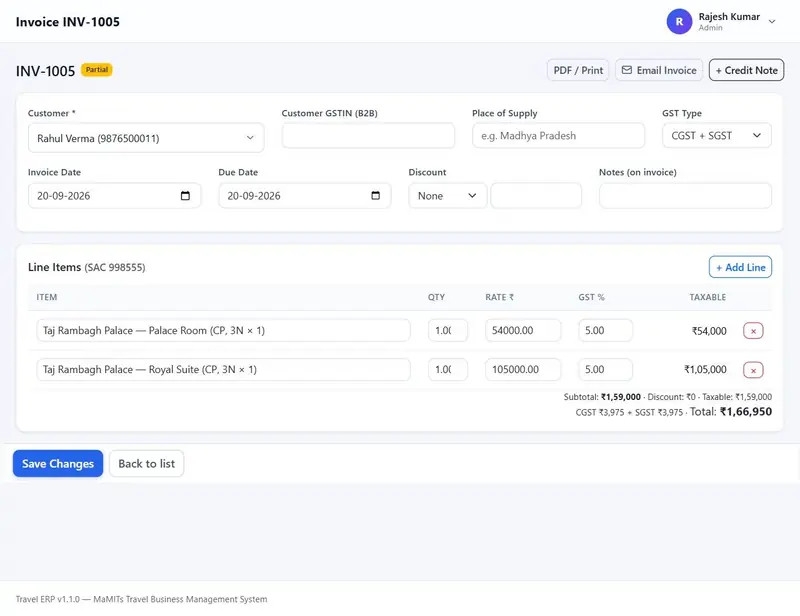This screenshot has height=616, width=800.
Task: Click the Invoice Date field
Action: click(114, 196)
